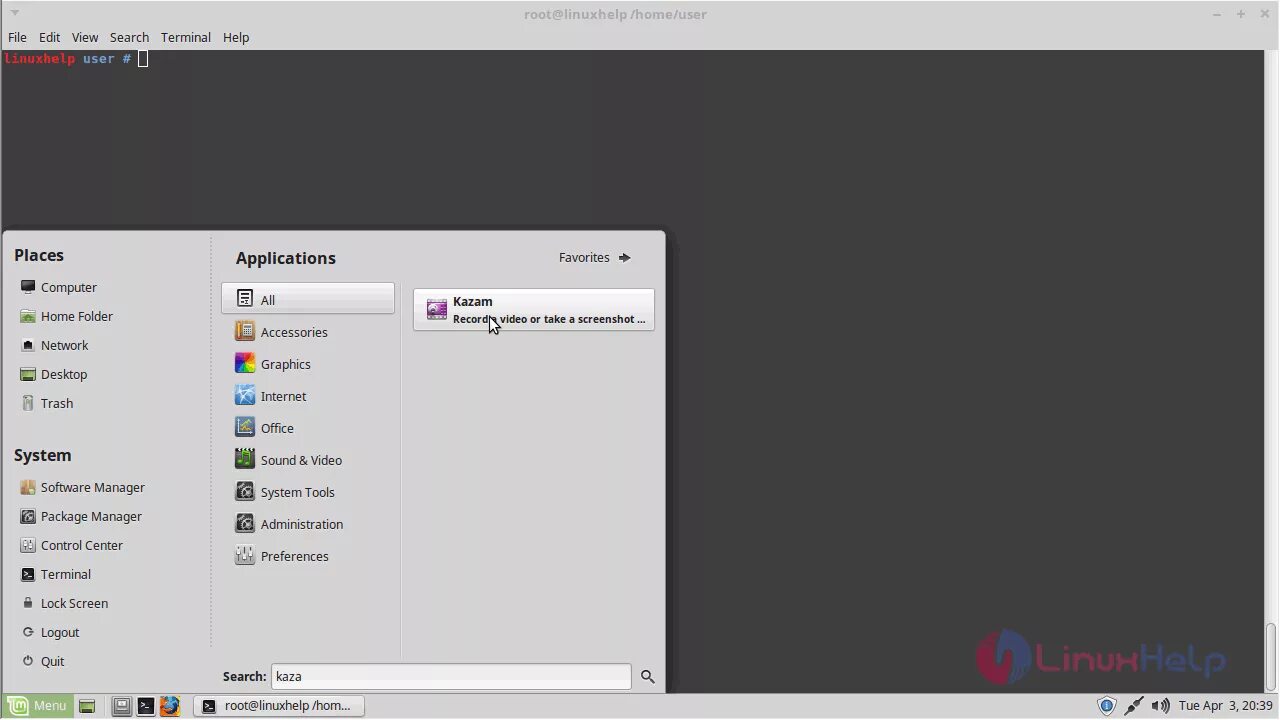Viewport: 1280px width, 720px height.
Task: Click Lock Screen in System section
Action: click(x=74, y=603)
